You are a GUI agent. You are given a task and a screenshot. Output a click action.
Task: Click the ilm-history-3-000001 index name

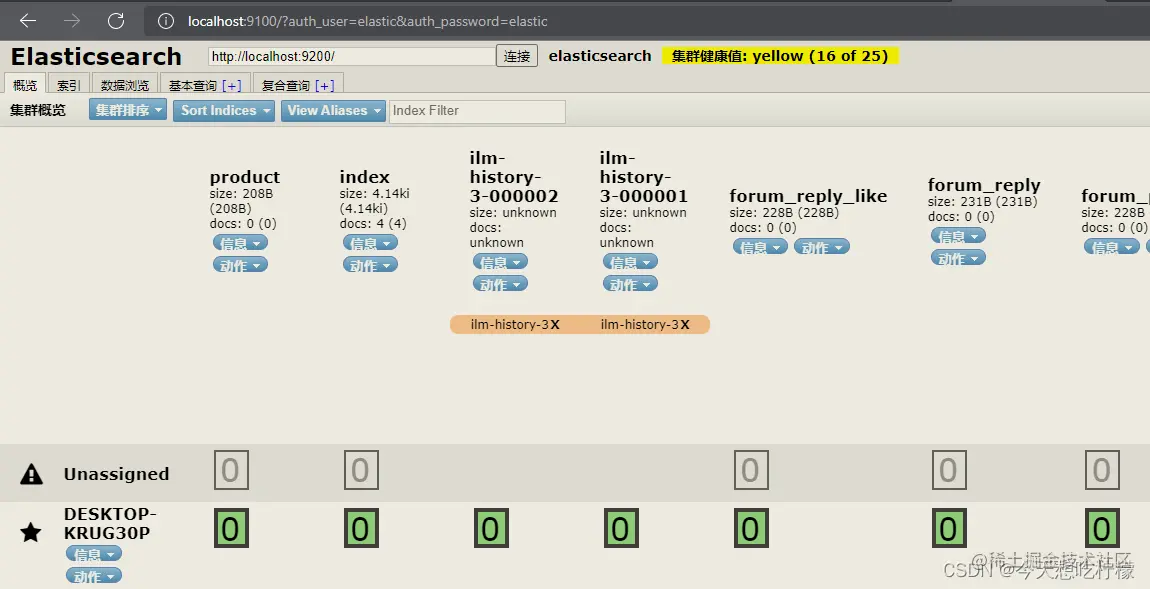644,177
